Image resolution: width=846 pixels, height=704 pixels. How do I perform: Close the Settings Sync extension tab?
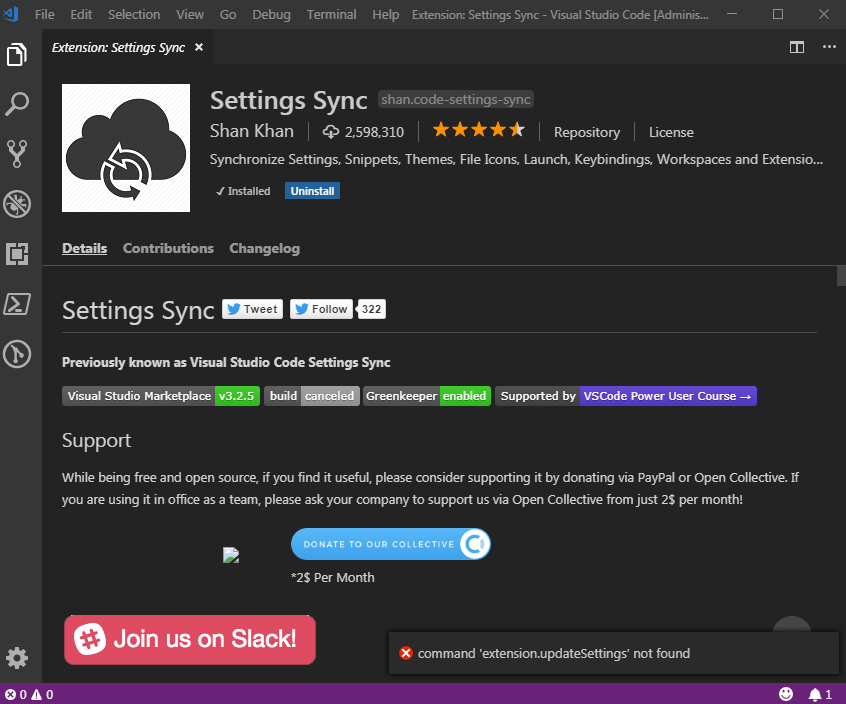(199, 47)
